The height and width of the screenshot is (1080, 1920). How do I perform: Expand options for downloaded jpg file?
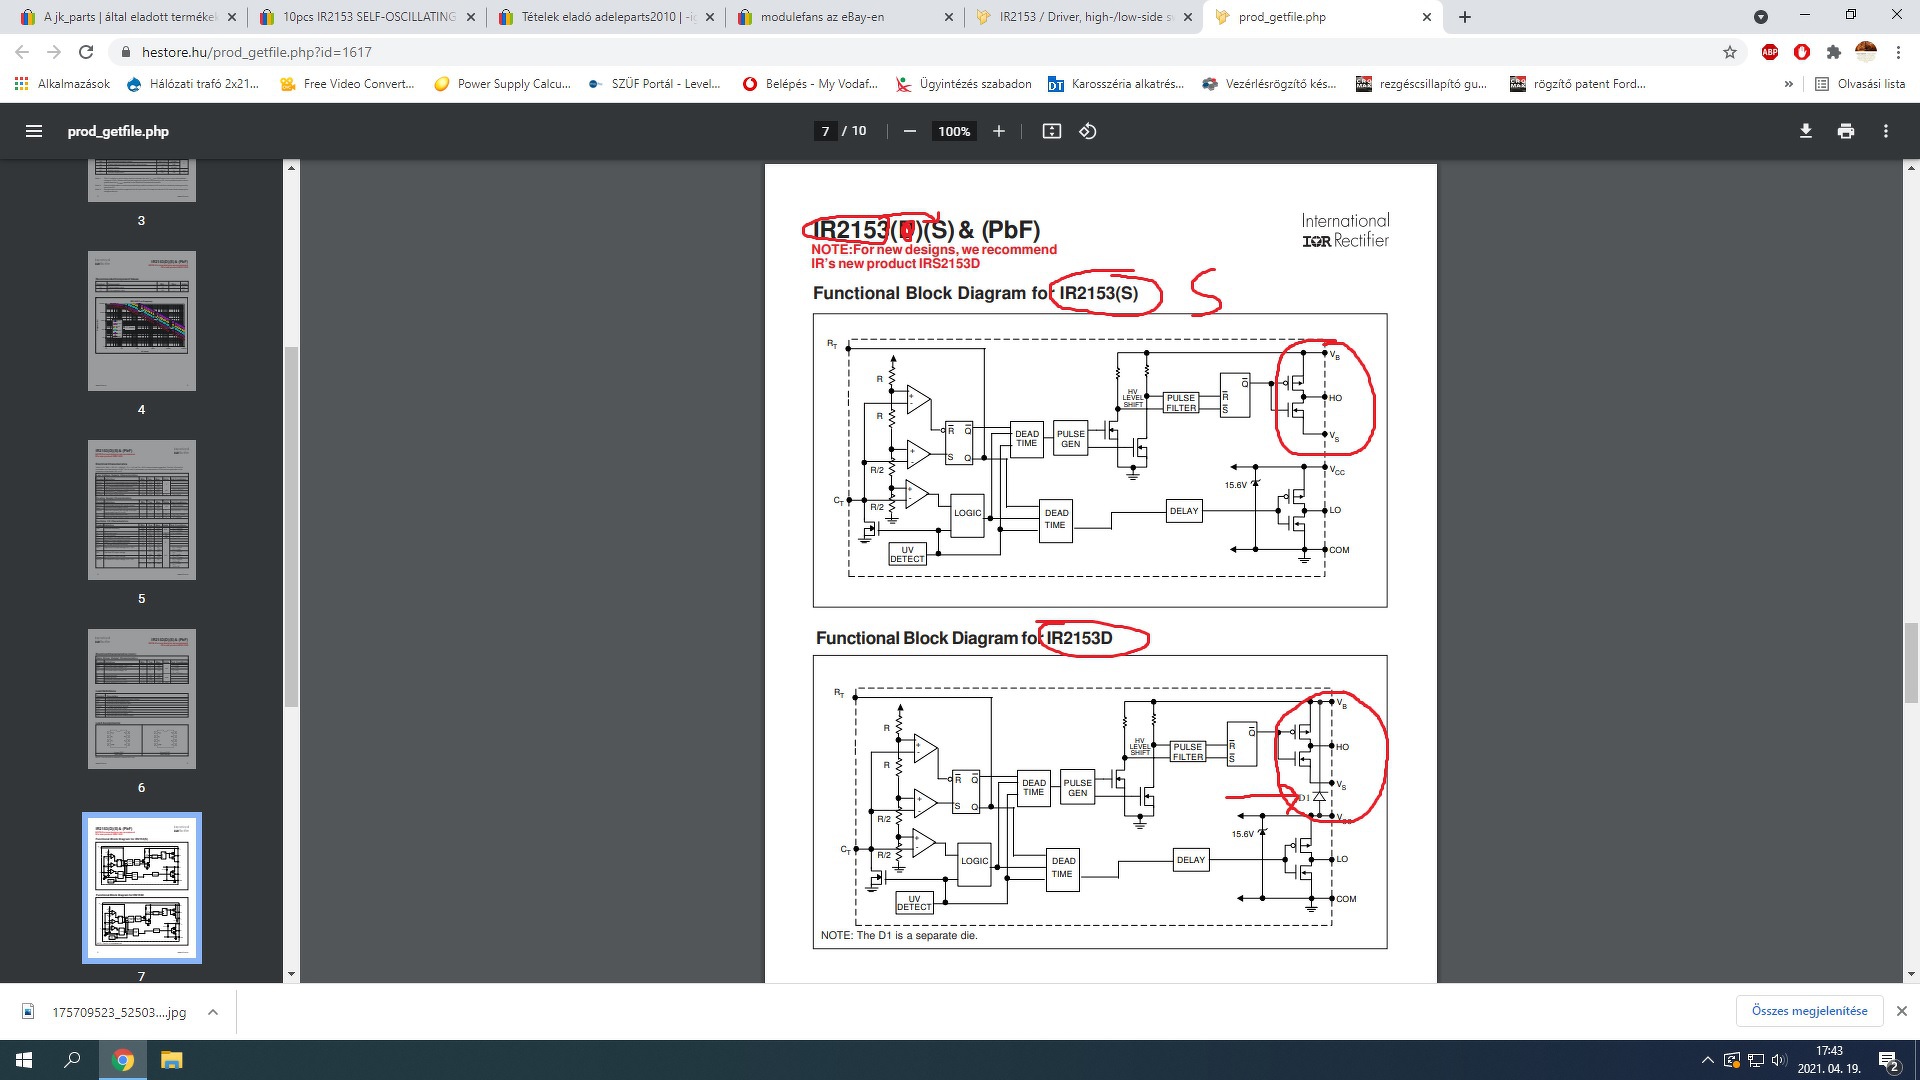(x=213, y=1012)
